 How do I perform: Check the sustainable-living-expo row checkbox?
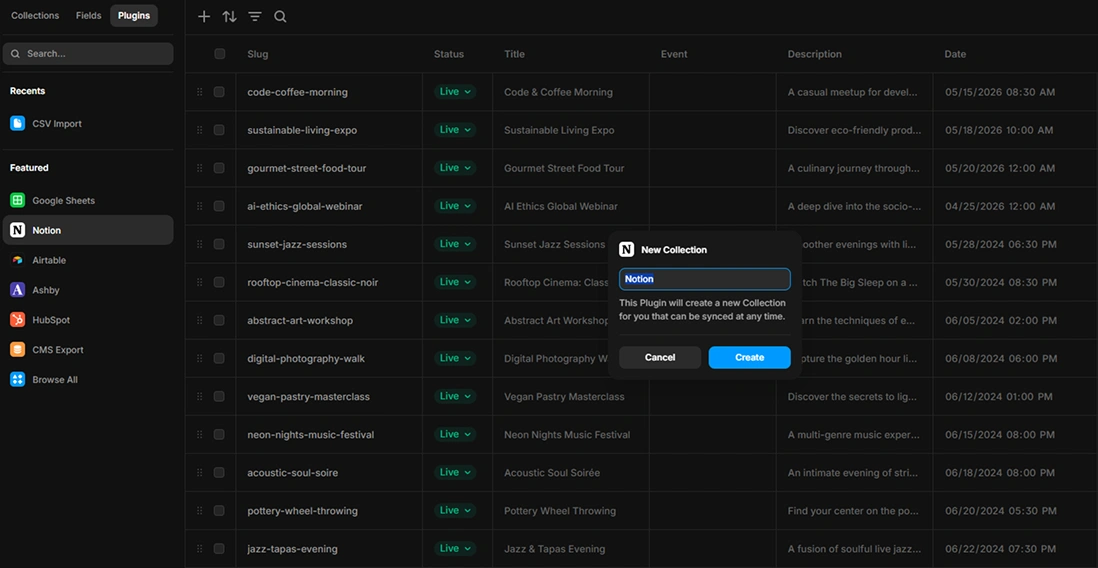(219, 130)
